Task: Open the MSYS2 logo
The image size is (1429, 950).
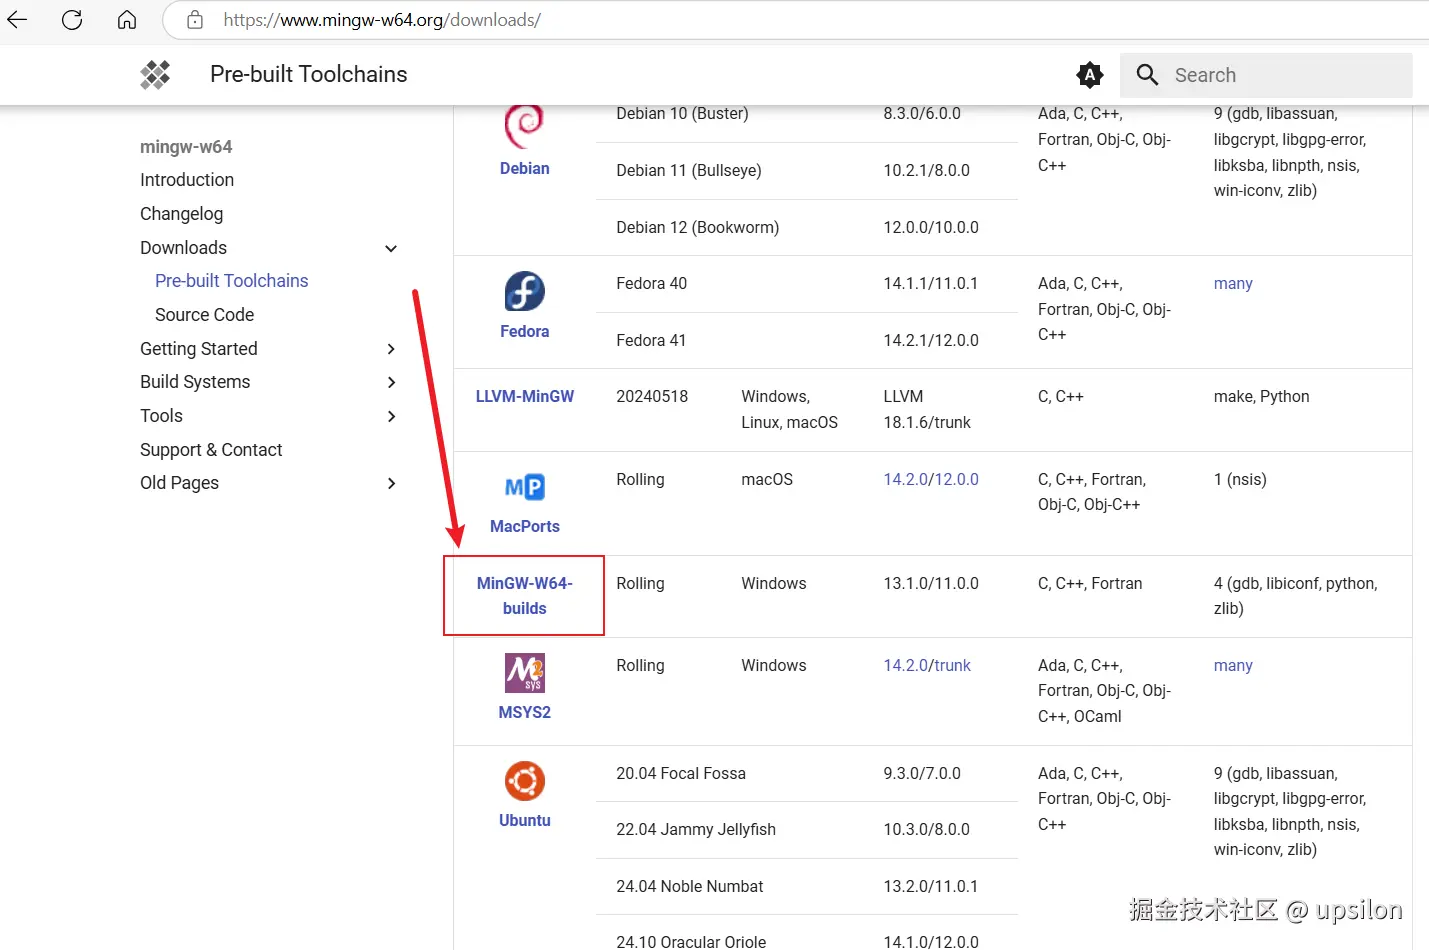Action: point(525,673)
